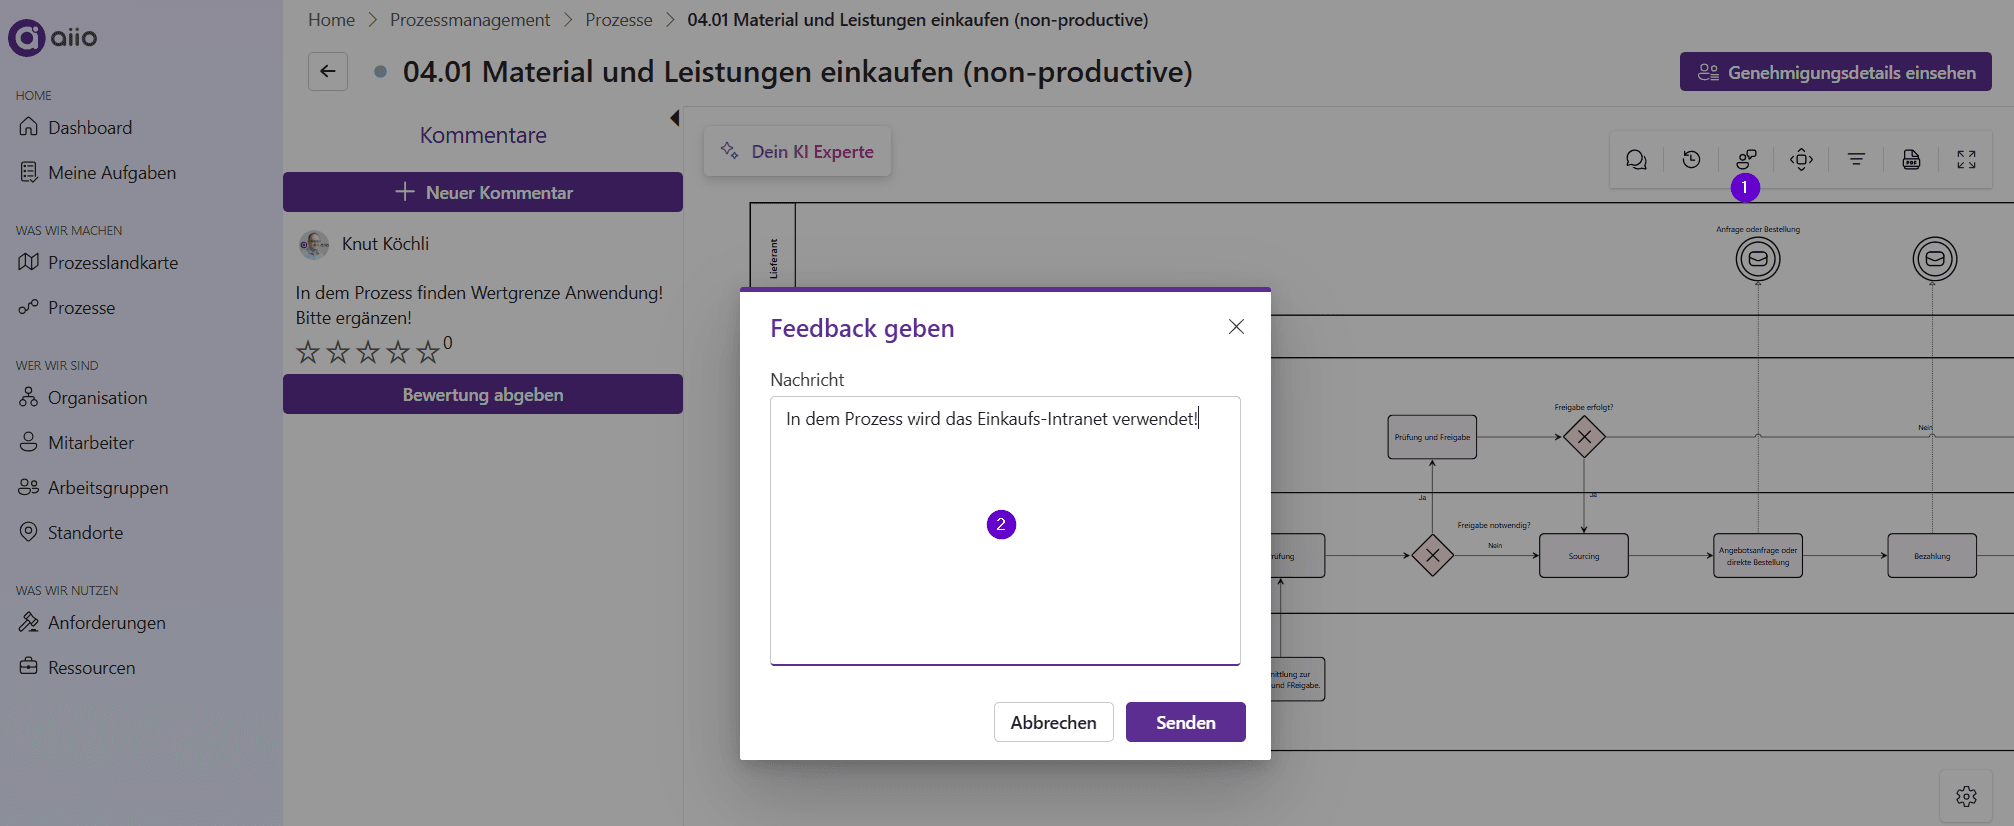The height and width of the screenshot is (826, 2014).
Task: Open Dein KI Experte
Action: tap(797, 151)
